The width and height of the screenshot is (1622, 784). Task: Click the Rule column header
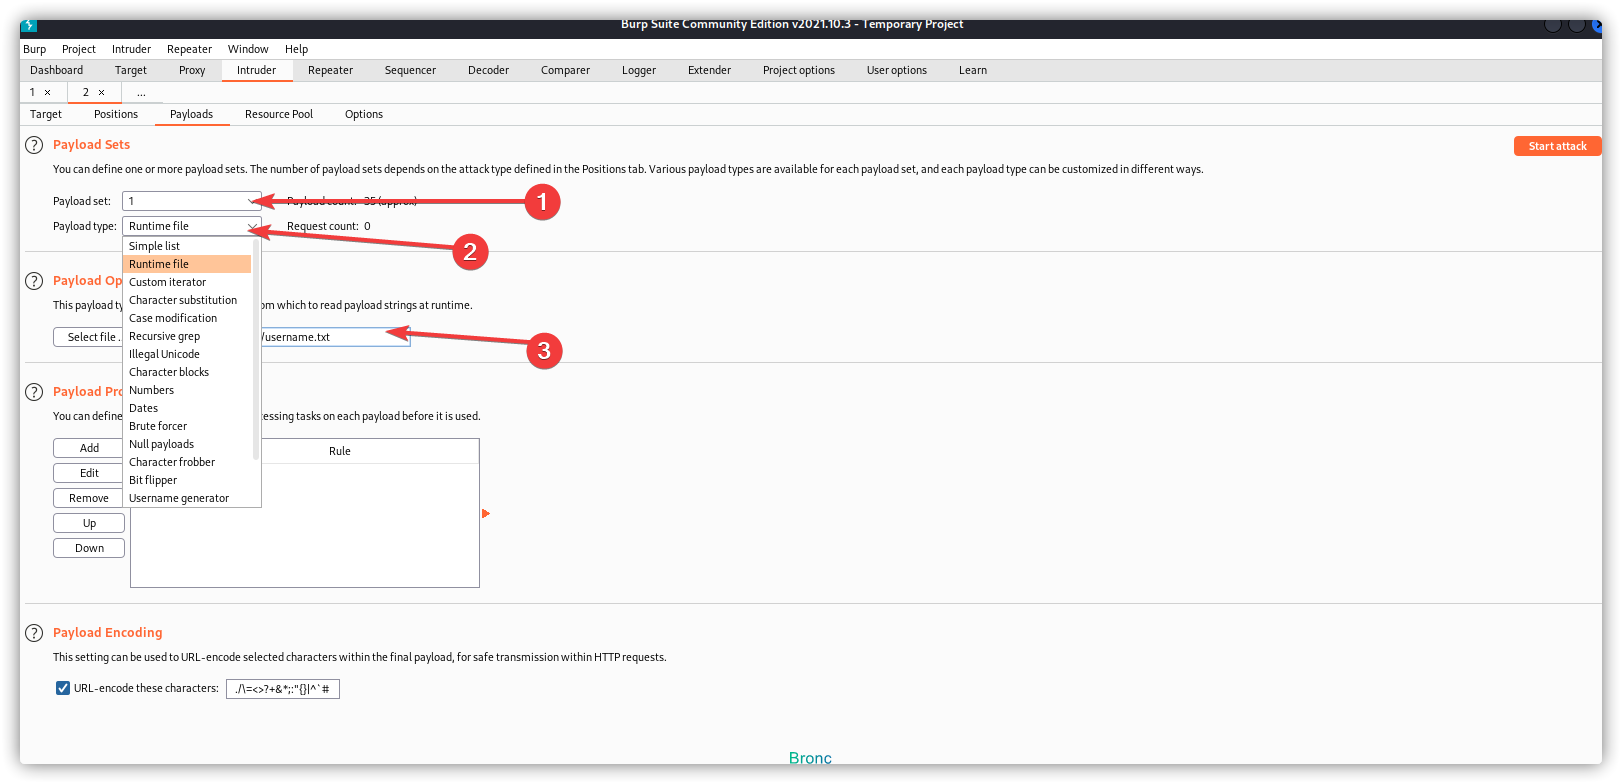(340, 451)
